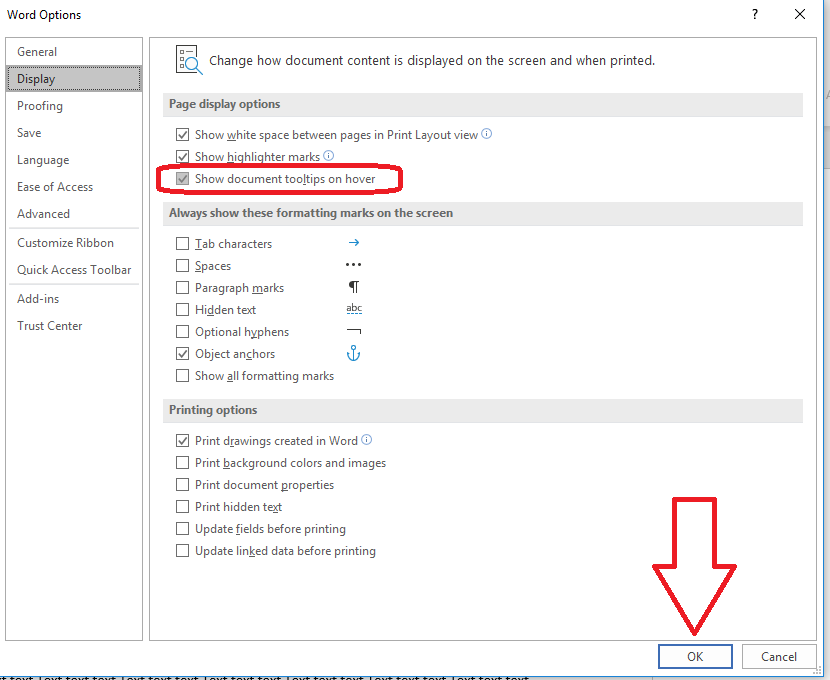The width and height of the screenshot is (830, 680).
Task: Click the pilcrow symbol beside Paragraph marks
Action: tap(353, 288)
